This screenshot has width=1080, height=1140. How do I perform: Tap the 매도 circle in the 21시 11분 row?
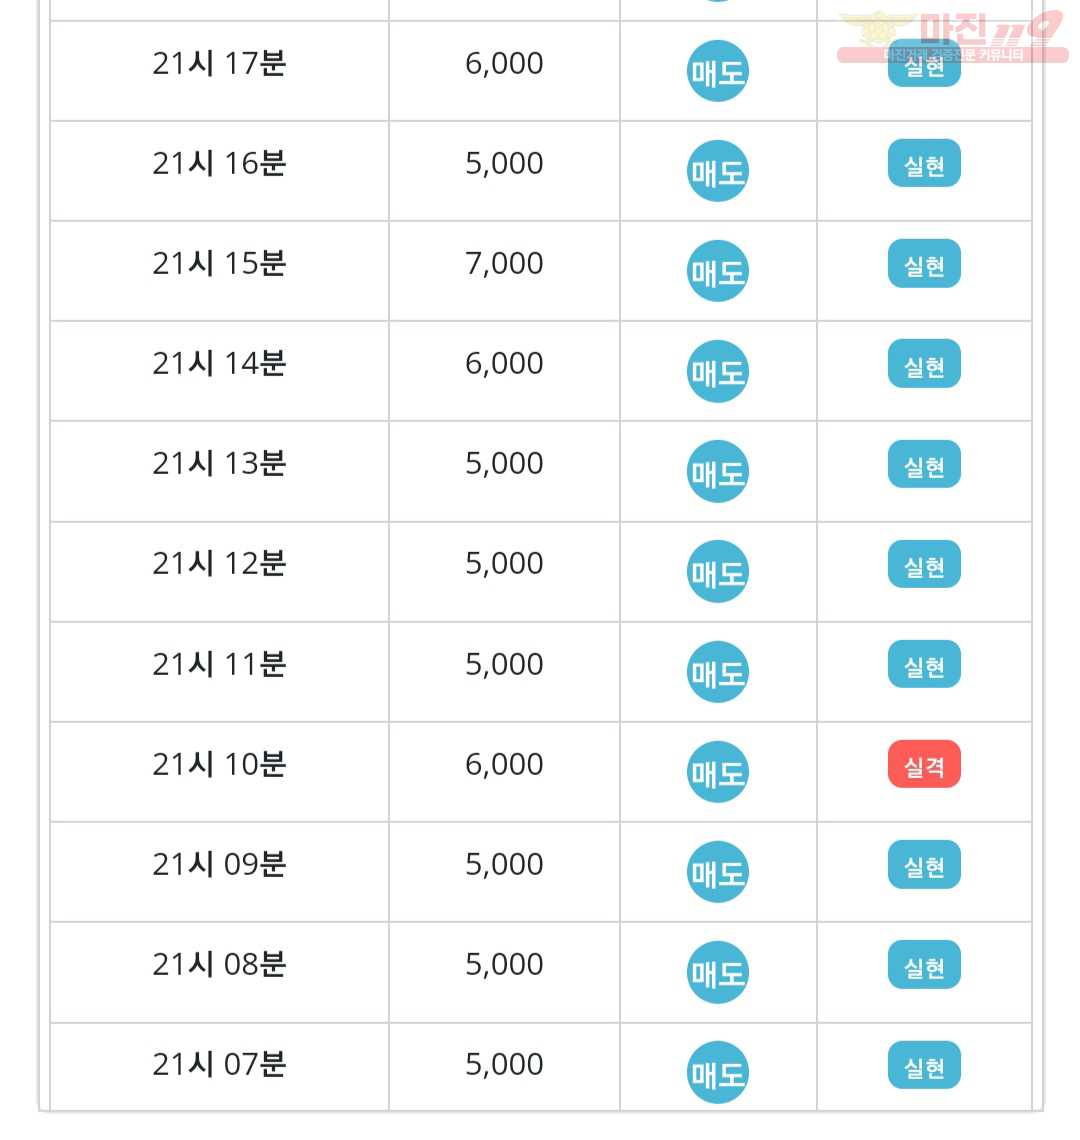tap(717, 672)
